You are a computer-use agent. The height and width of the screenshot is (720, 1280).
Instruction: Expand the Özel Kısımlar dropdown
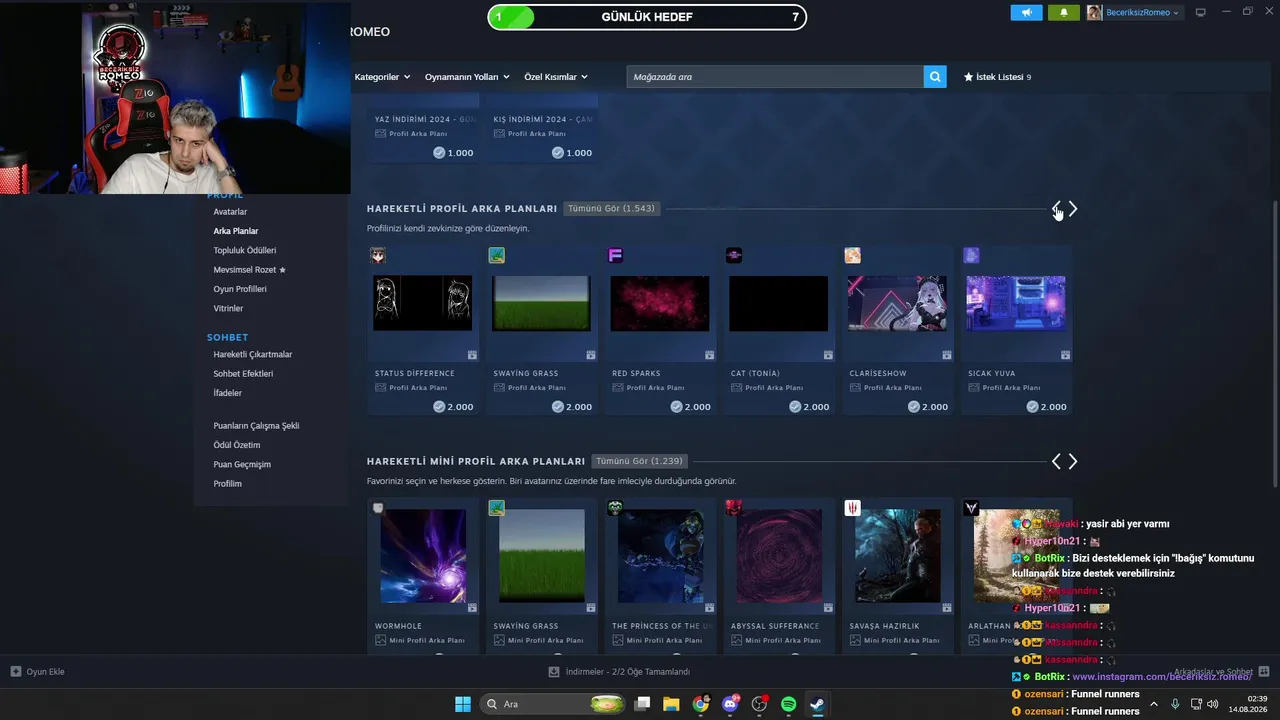[x=556, y=77]
